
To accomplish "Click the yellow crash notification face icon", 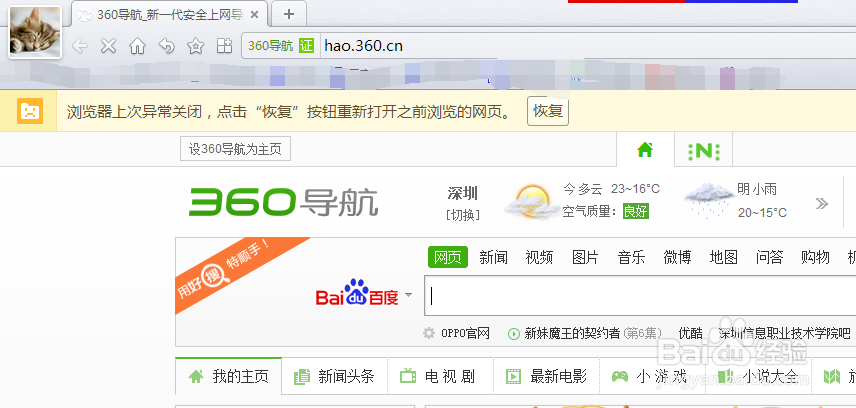I will [29, 111].
